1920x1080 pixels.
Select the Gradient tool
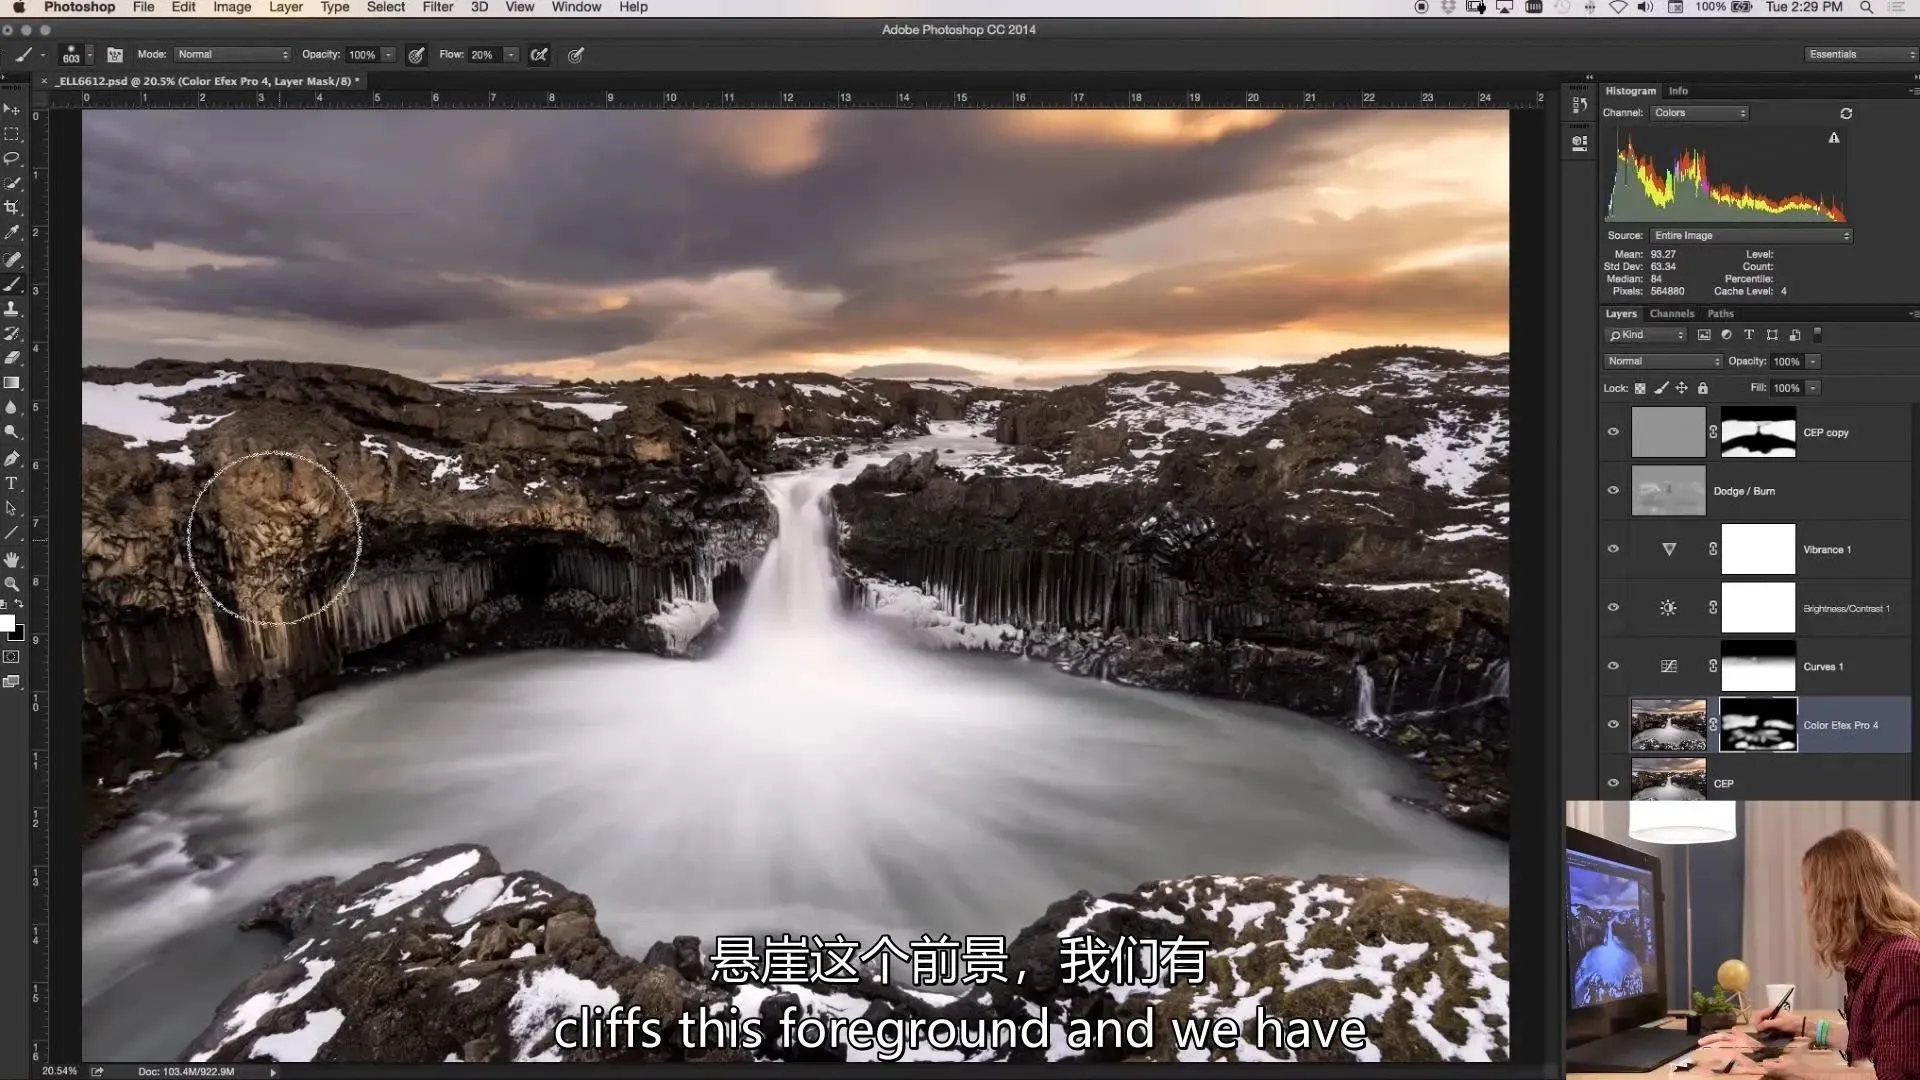[x=12, y=383]
